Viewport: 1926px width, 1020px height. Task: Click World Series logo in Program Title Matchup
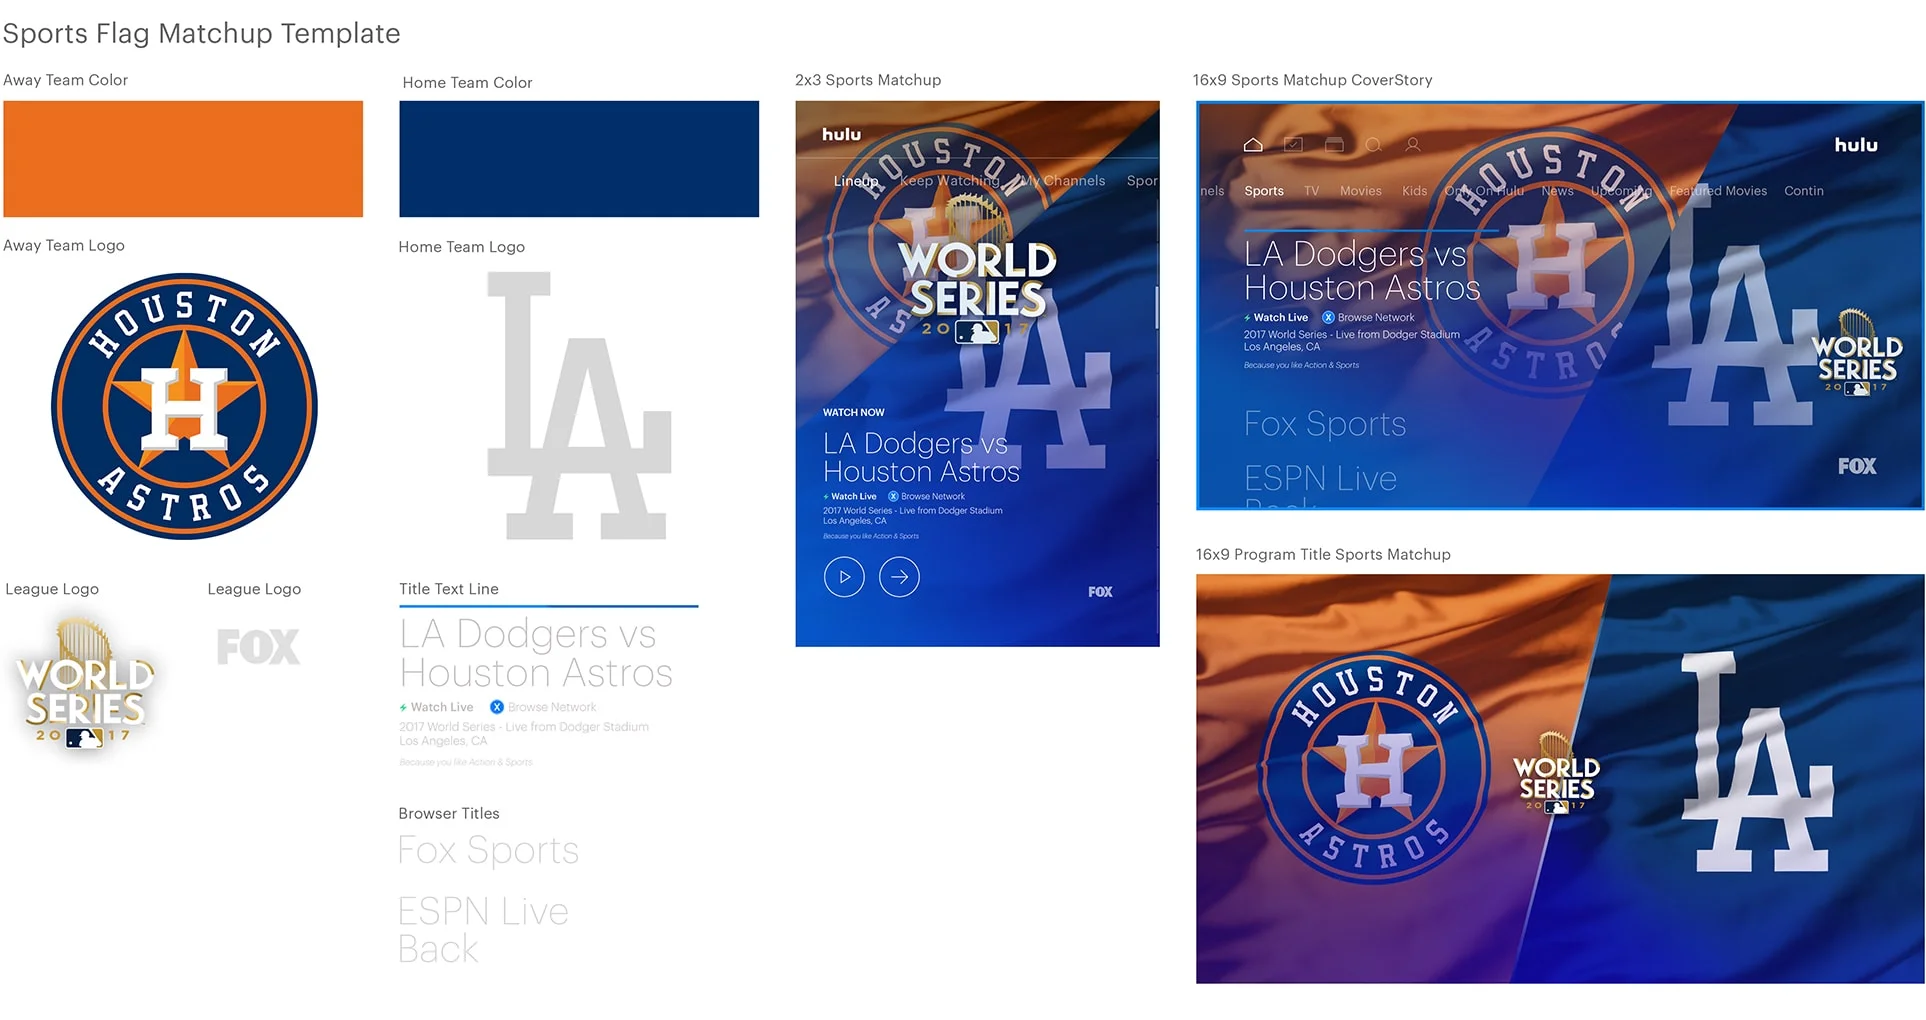coord(1556,774)
